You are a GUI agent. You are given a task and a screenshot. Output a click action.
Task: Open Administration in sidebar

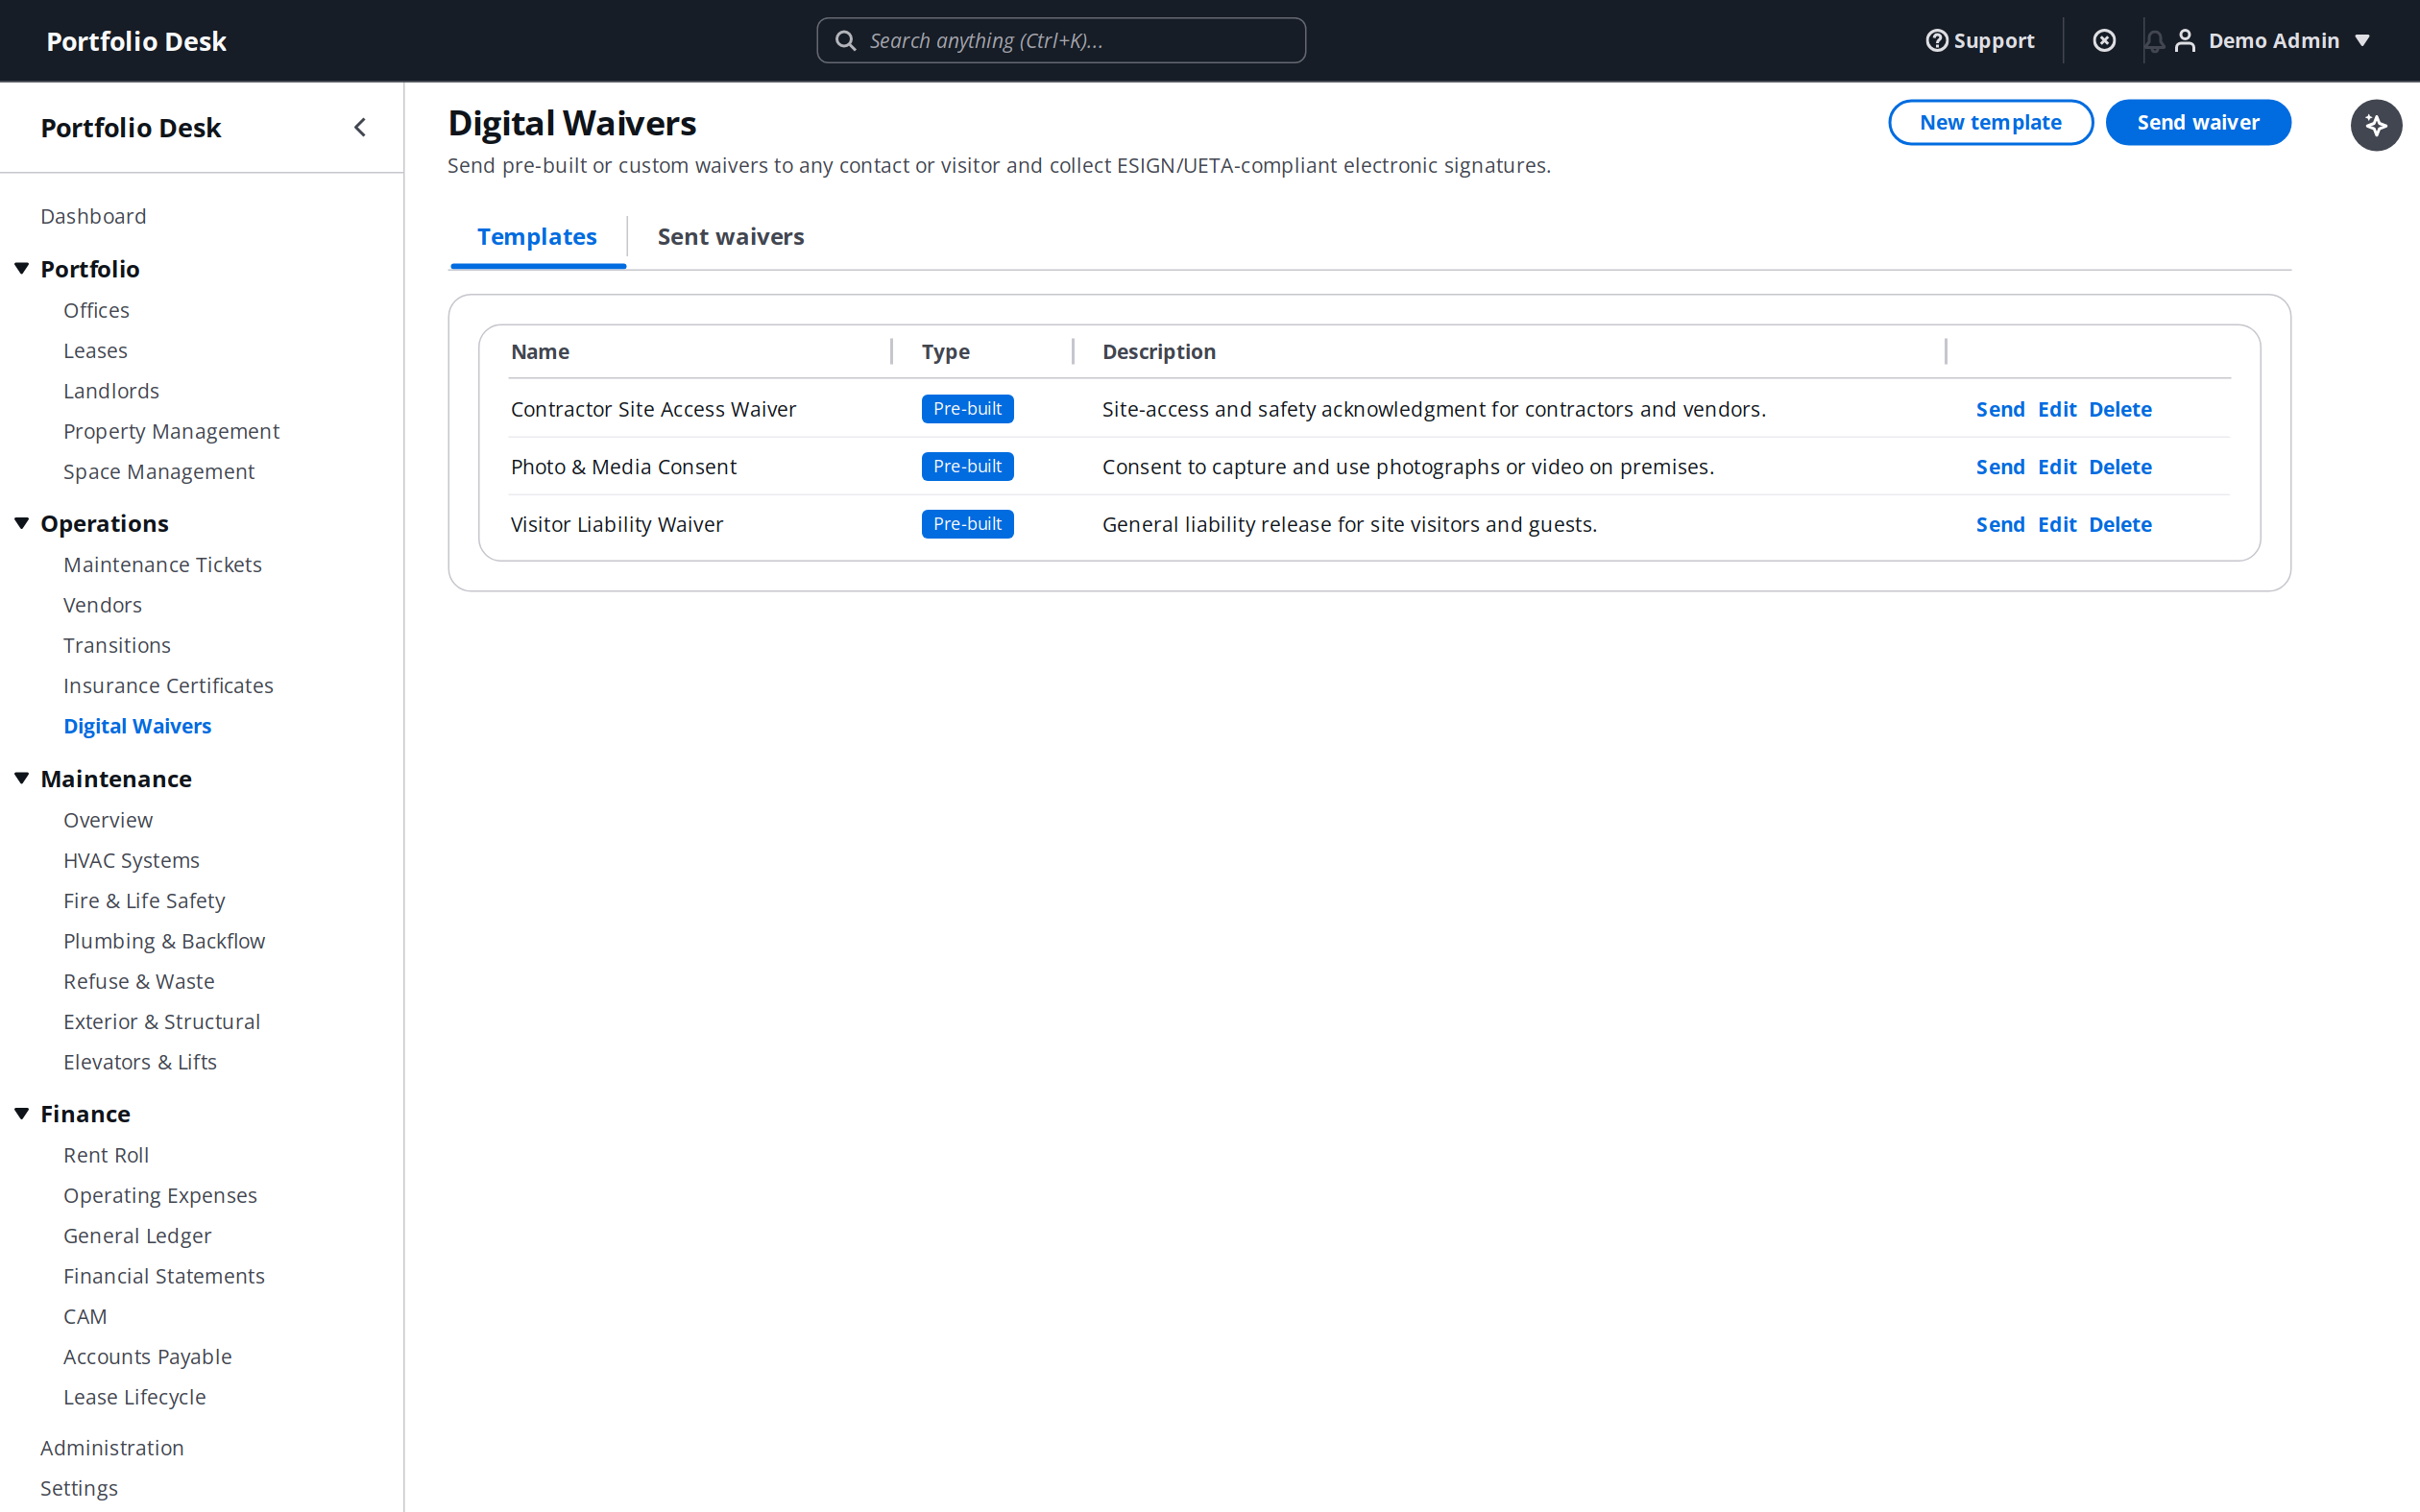112,1448
